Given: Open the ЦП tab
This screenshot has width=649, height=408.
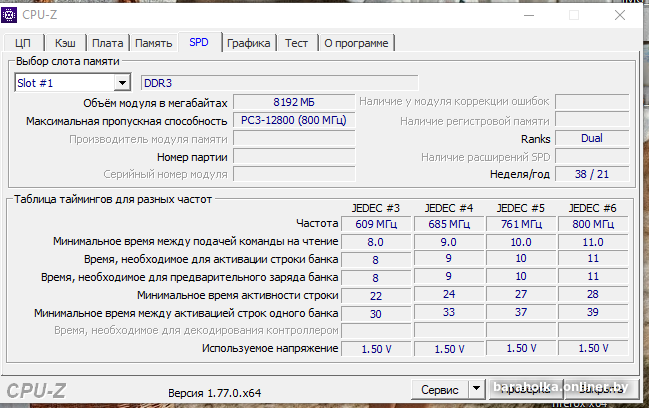Looking at the screenshot, I should 23,43.
